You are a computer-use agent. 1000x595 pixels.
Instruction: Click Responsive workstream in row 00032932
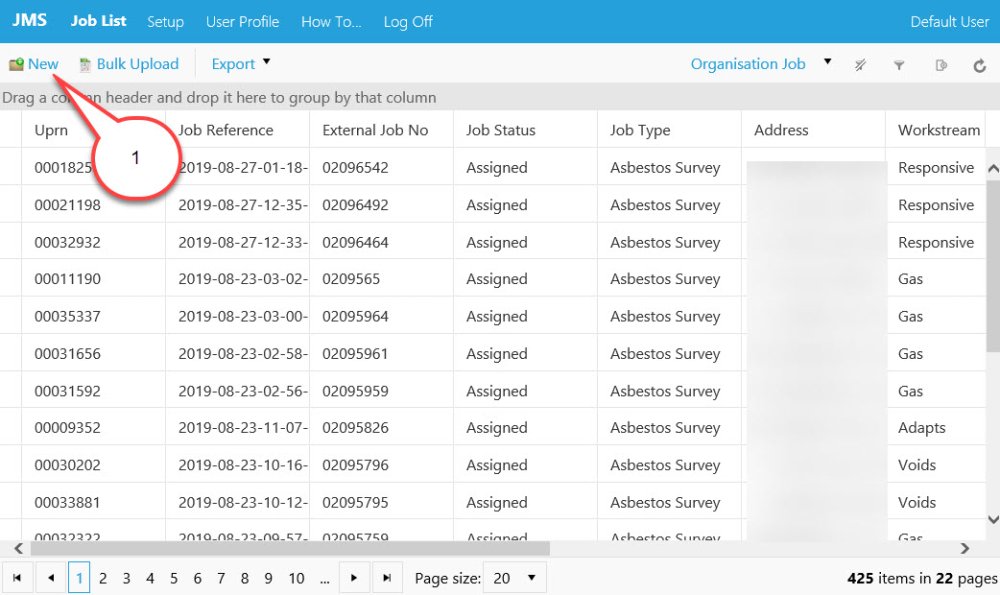point(936,243)
